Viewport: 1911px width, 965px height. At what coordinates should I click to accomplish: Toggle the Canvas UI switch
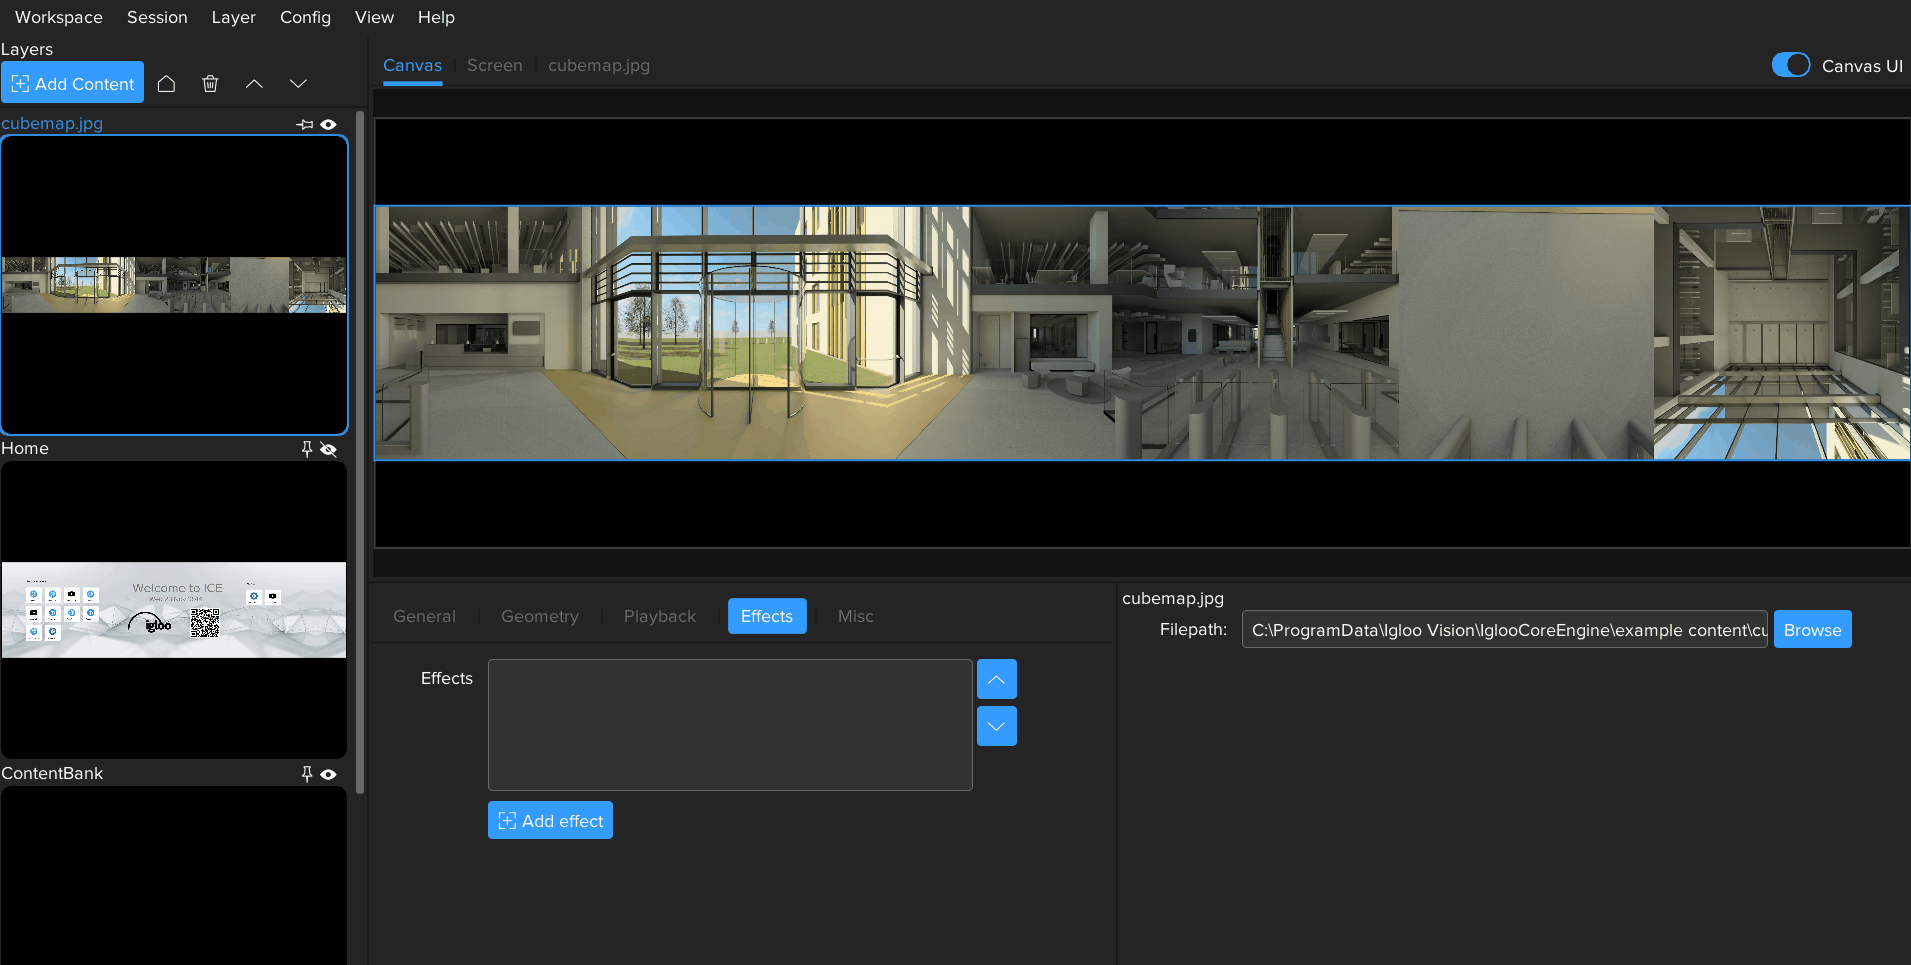[x=1790, y=65]
